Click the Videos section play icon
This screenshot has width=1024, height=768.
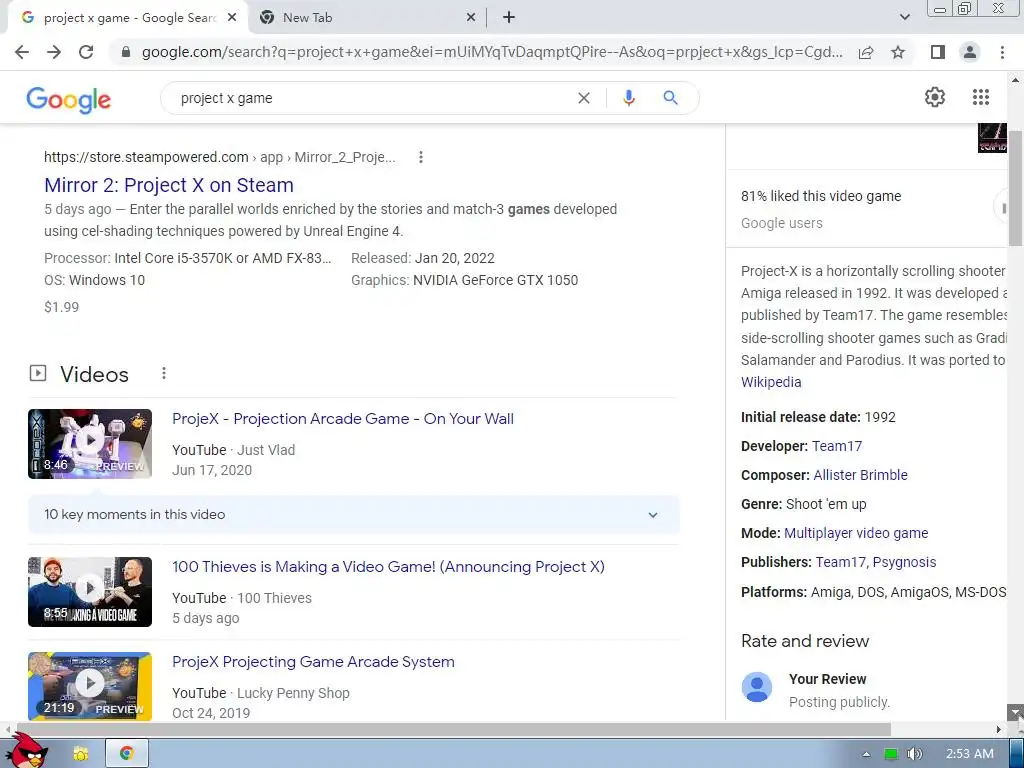click(x=38, y=374)
